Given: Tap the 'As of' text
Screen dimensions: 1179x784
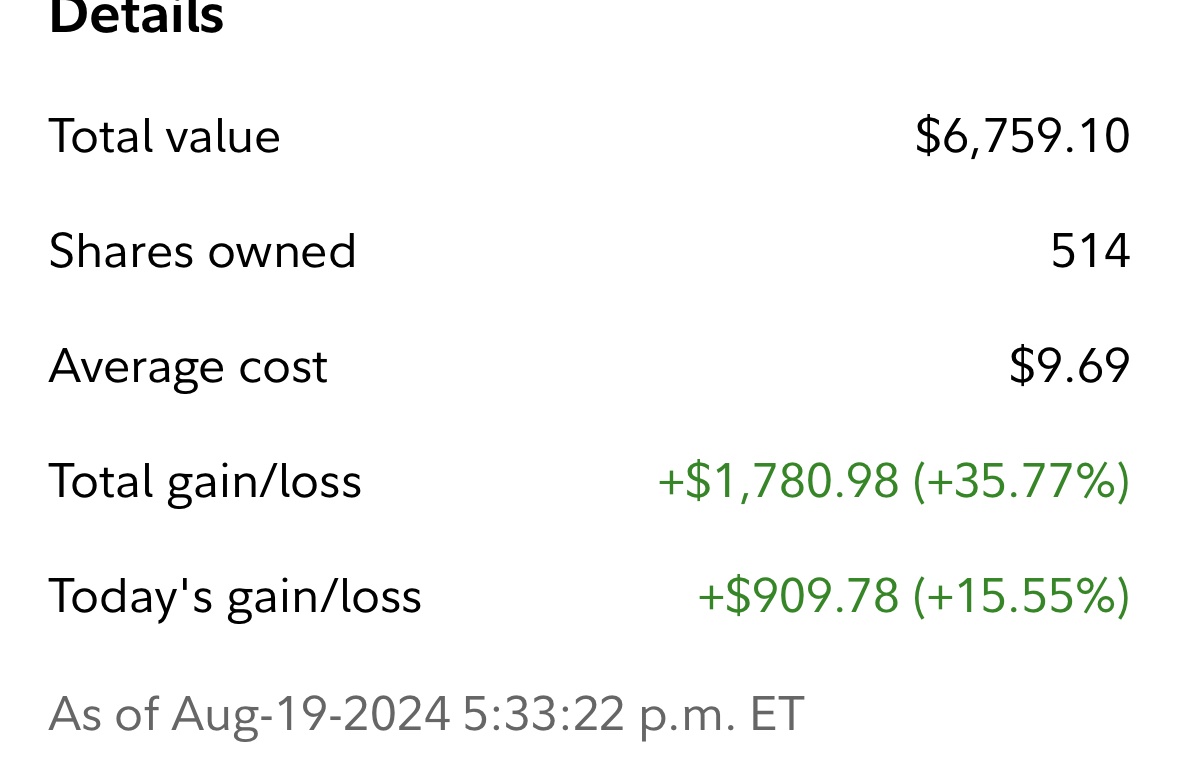Looking at the screenshot, I should (x=104, y=714).
